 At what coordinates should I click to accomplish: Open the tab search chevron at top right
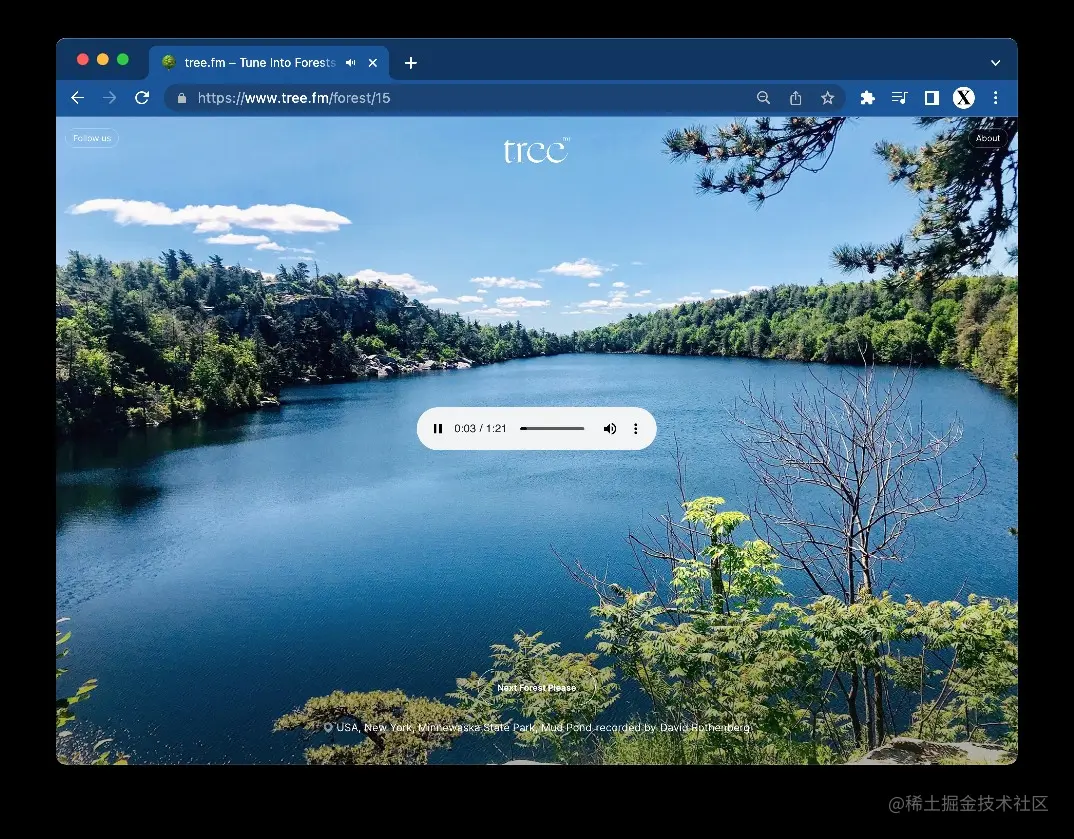pyautogui.click(x=995, y=62)
